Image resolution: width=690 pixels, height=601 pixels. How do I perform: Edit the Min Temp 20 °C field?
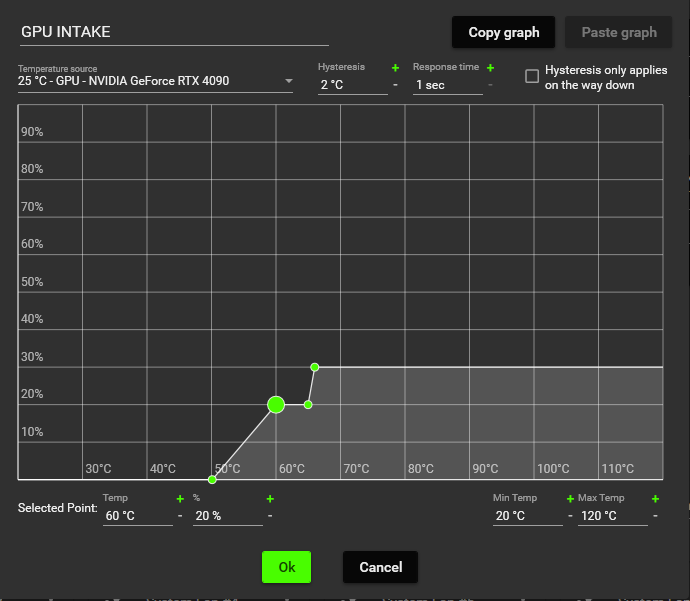click(x=528, y=516)
